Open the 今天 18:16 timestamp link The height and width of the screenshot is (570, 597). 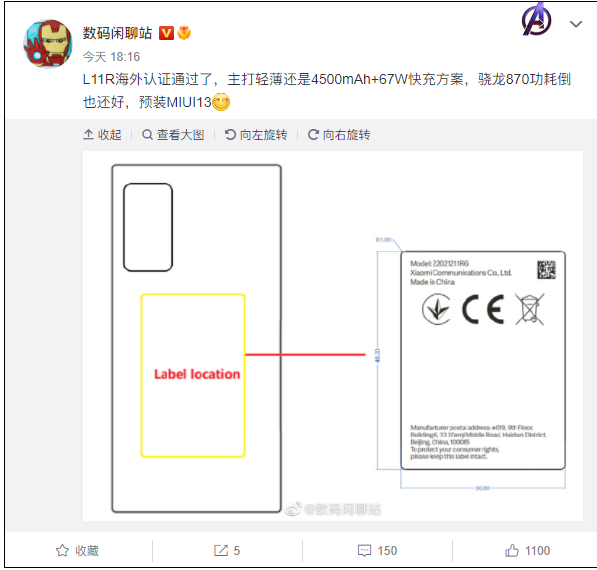point(111,57)
